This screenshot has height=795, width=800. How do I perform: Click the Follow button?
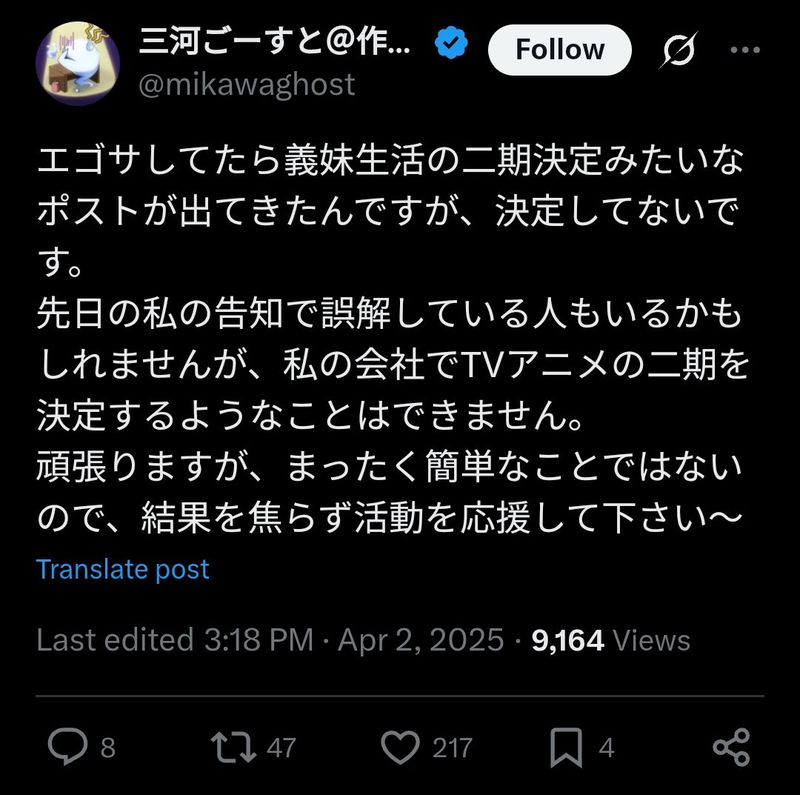click(559, 50)
